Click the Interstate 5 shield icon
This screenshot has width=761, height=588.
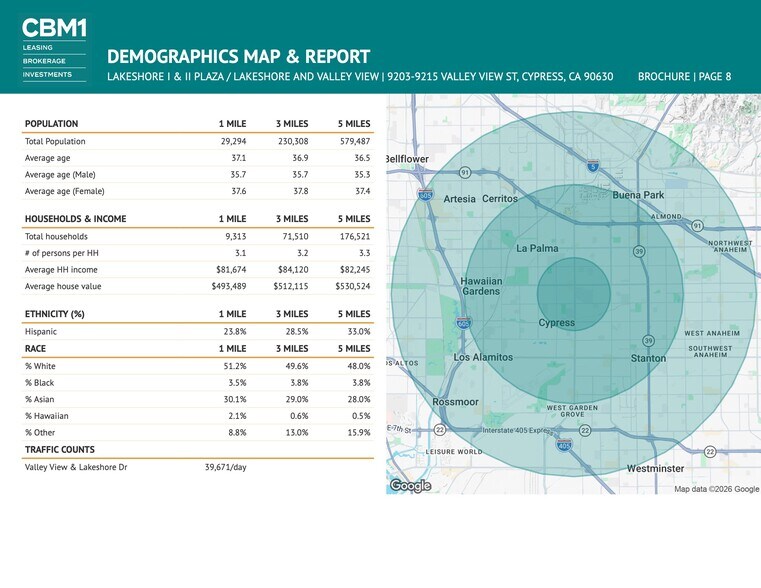coord(593,165)
